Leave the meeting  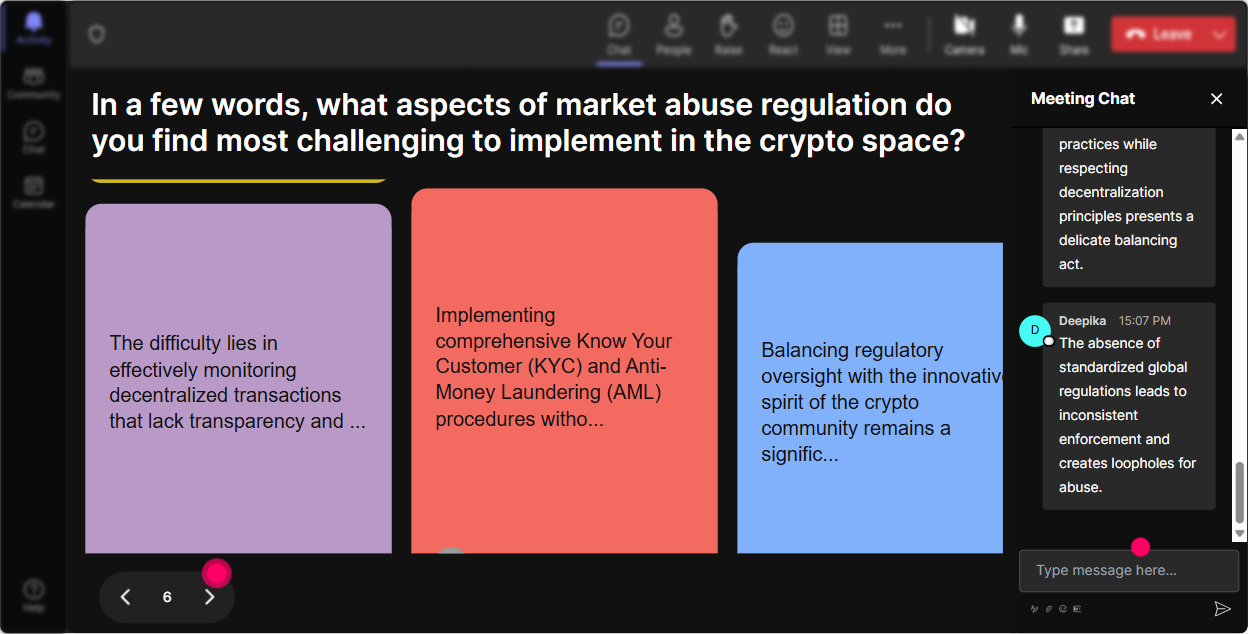1158,34
